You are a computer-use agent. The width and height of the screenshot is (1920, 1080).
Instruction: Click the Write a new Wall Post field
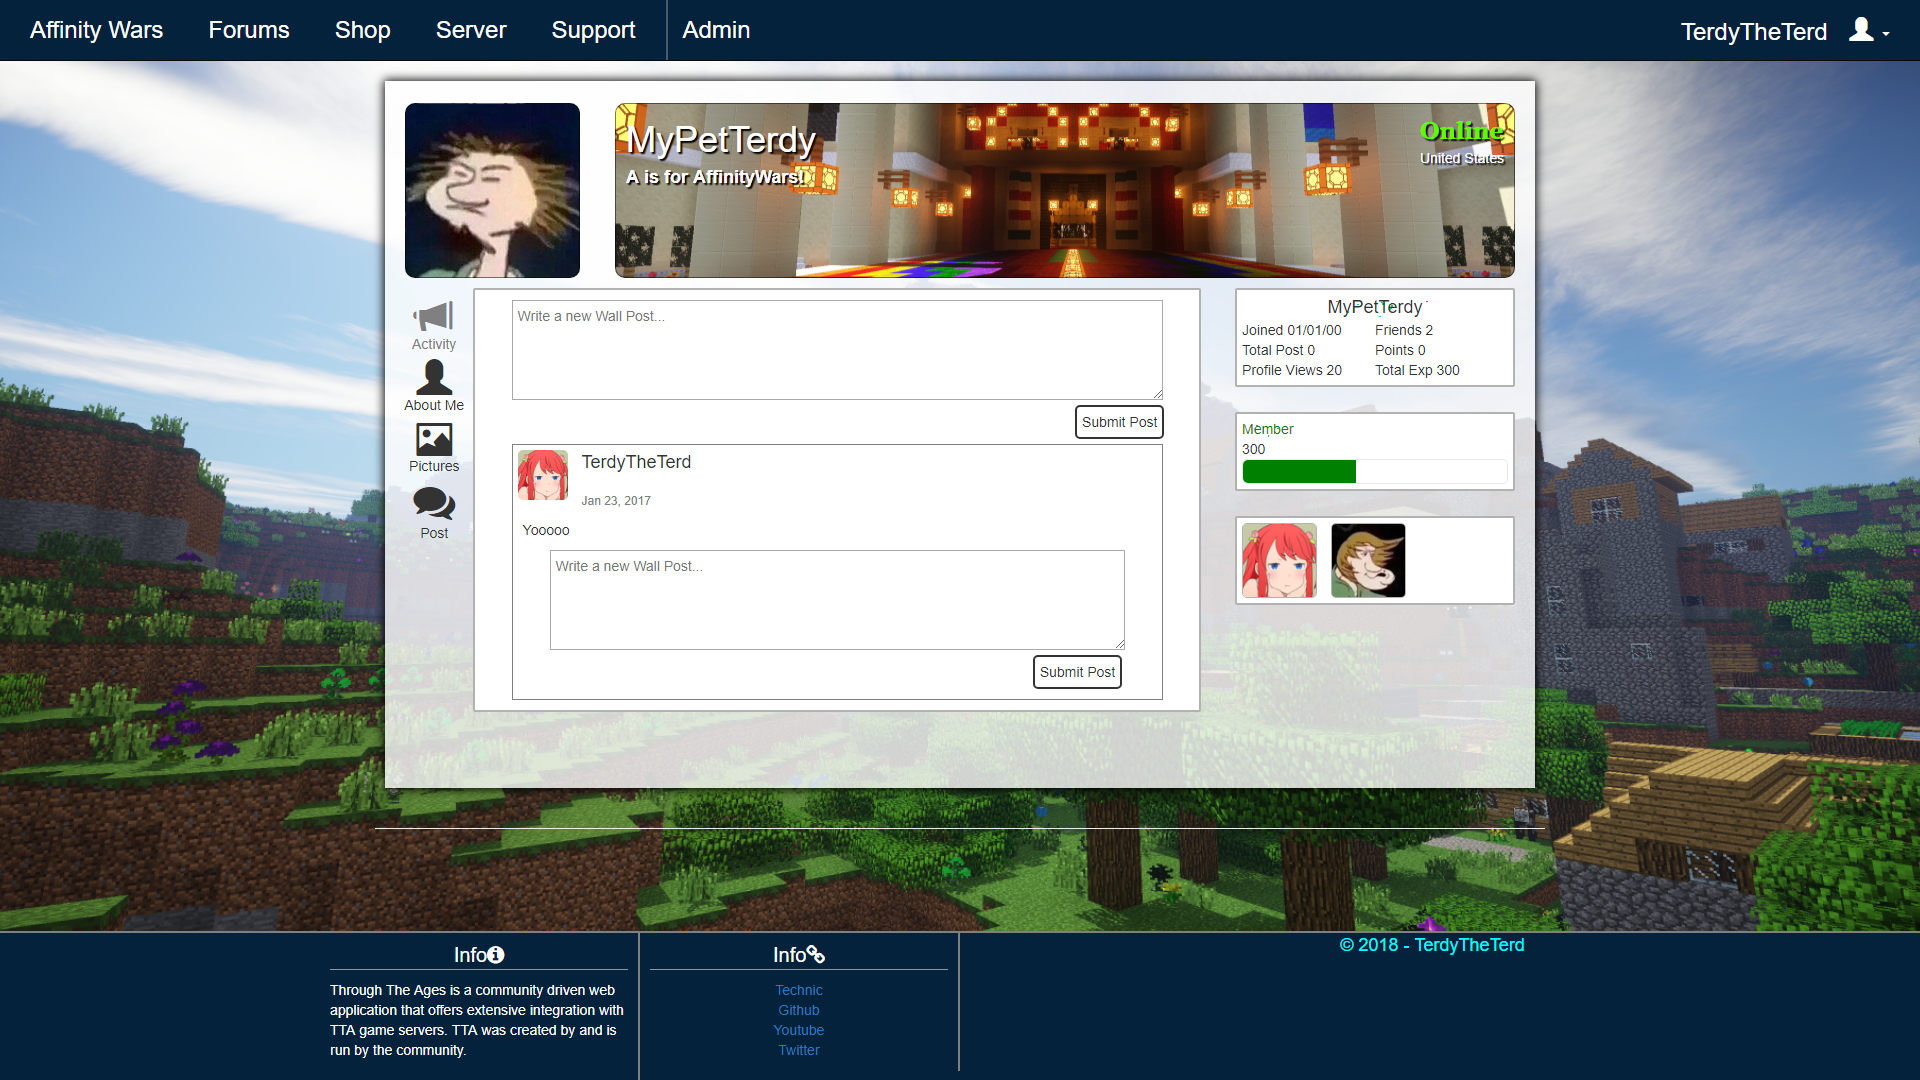(837, 349)
